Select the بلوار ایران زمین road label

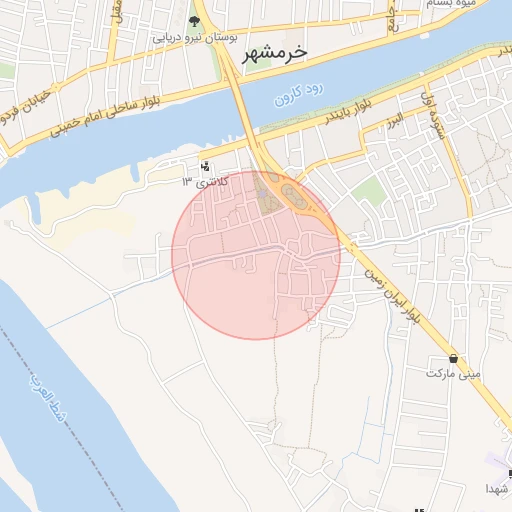click(x=392, y=296)
